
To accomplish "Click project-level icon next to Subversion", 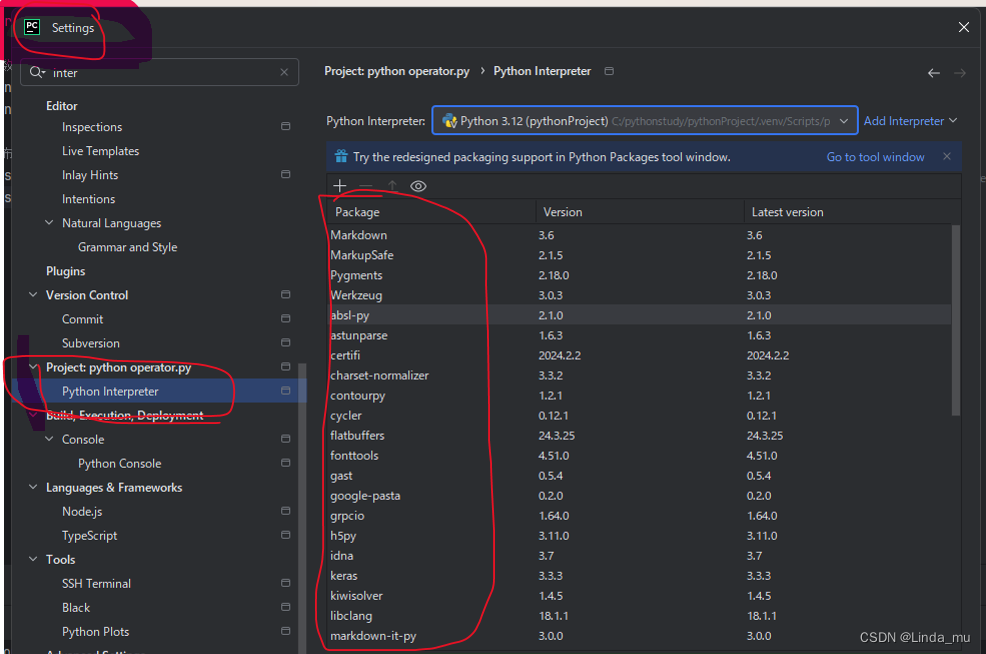I will coord(285,343).
